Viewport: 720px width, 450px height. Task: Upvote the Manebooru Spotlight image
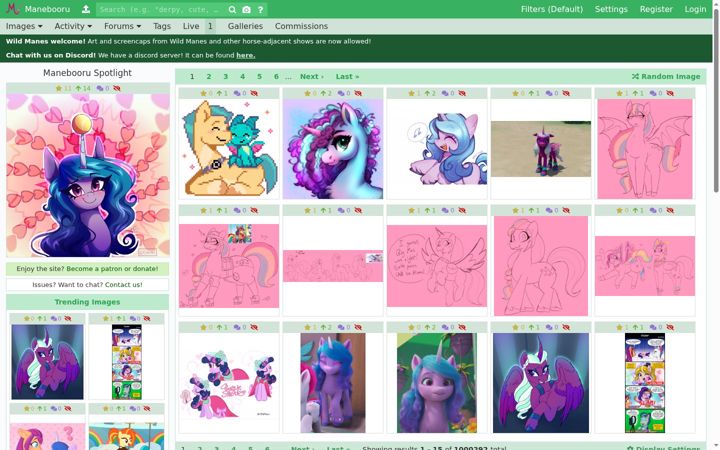(x=78, y=88)
